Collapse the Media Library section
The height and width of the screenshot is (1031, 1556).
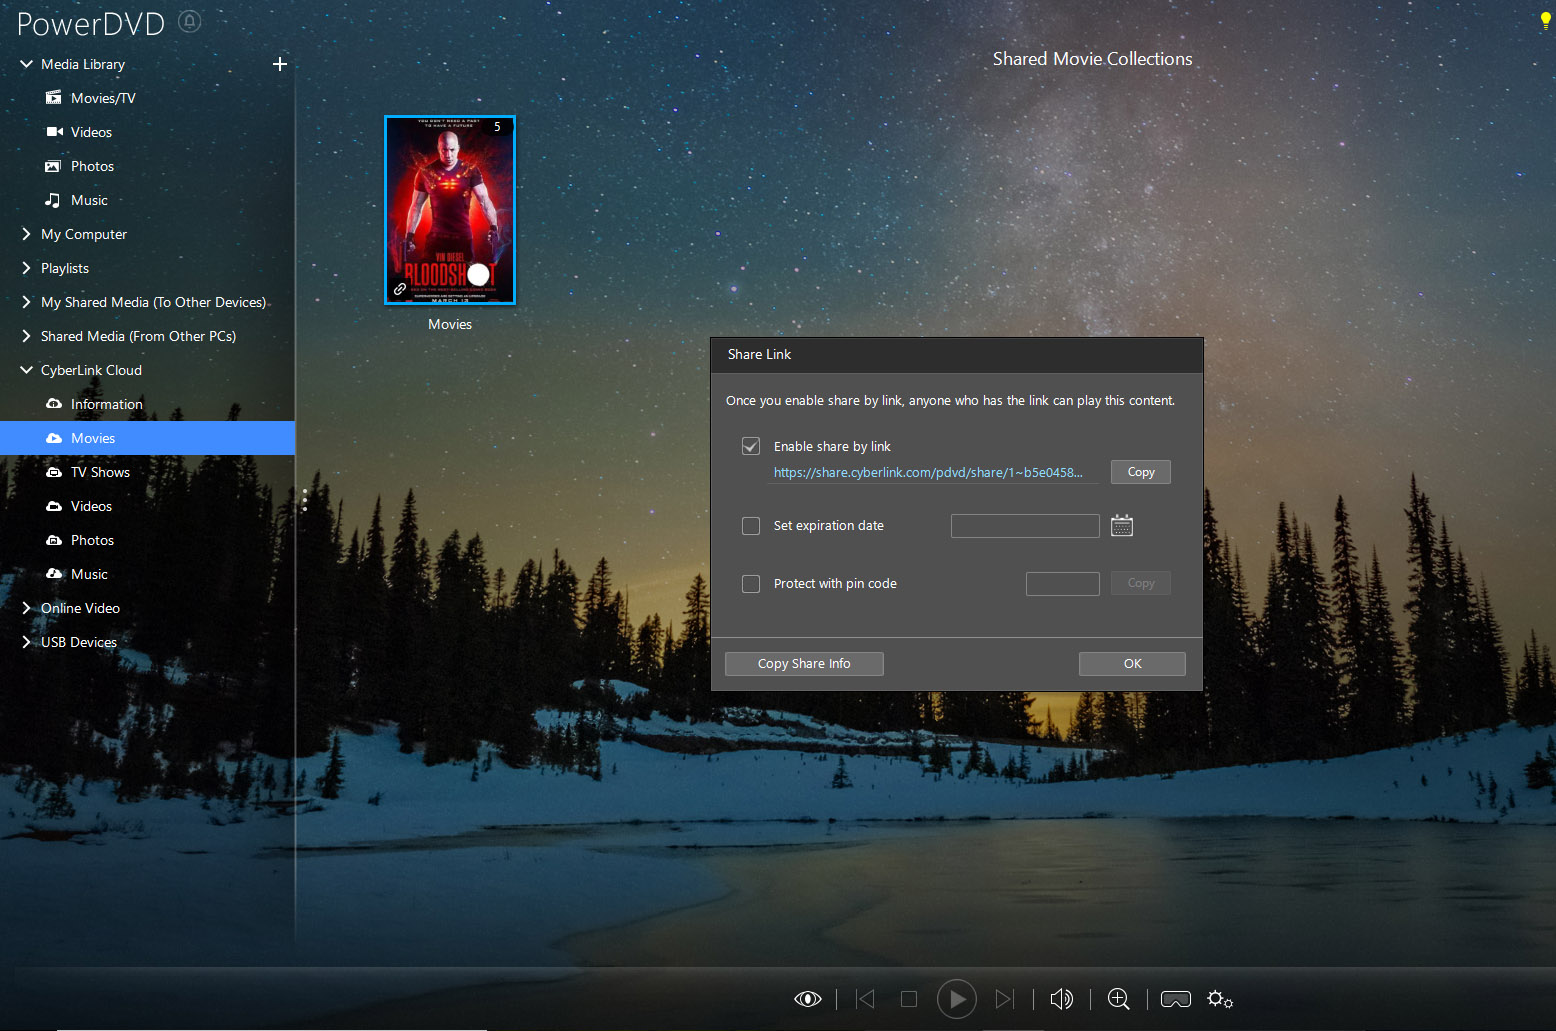click(x=27, y=64)
